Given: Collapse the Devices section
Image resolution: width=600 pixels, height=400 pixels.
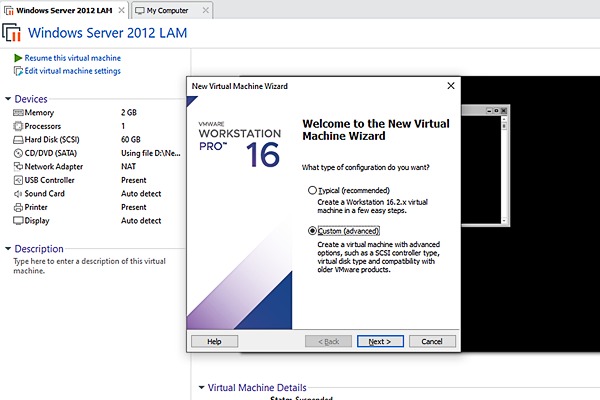Looking at the screenshot, I should (x=8, y=99).
